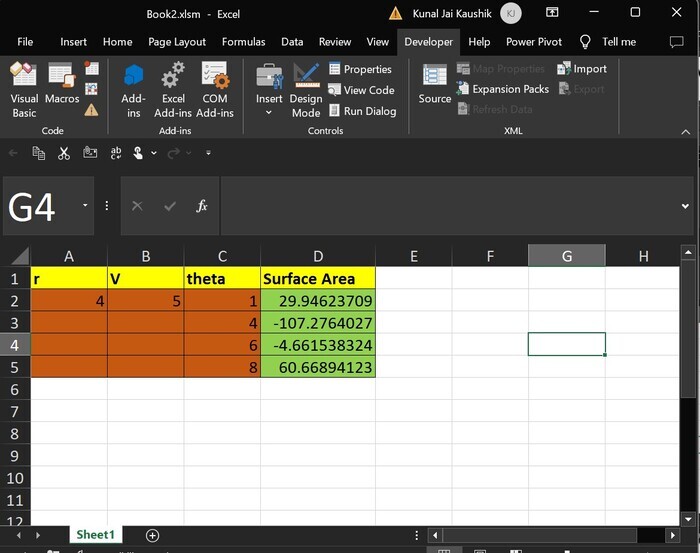This screenshot has height=553, width=700.
Task: Select cell D3 with value -107.2764027
Action: coord(317,323)
